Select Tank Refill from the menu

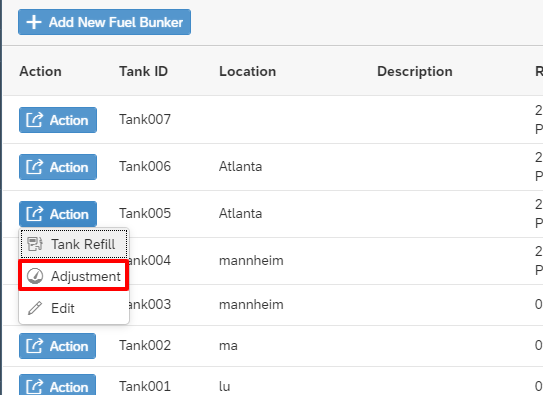pyautogui.click(x=74, y=244)
